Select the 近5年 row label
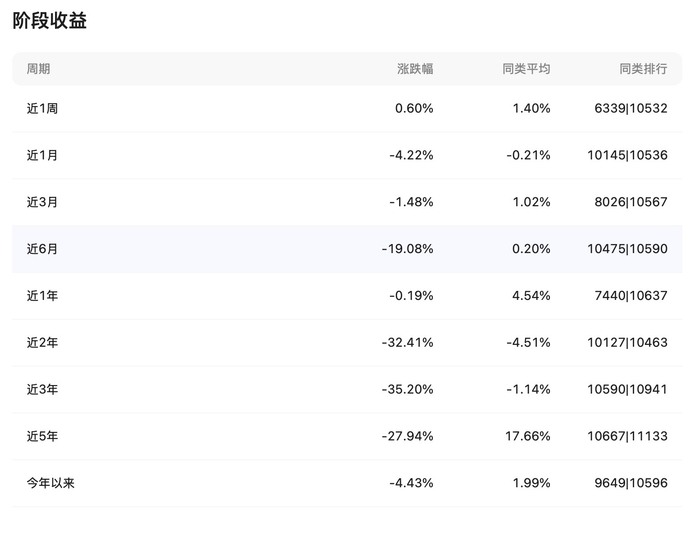 tap(43, 436)
